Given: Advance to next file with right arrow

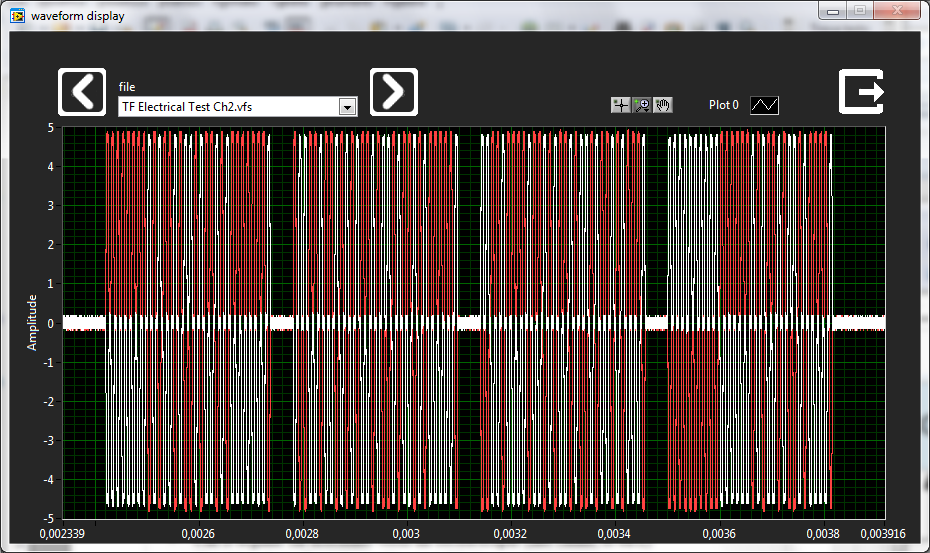Looking at the screenshot, I should point(394,92).
